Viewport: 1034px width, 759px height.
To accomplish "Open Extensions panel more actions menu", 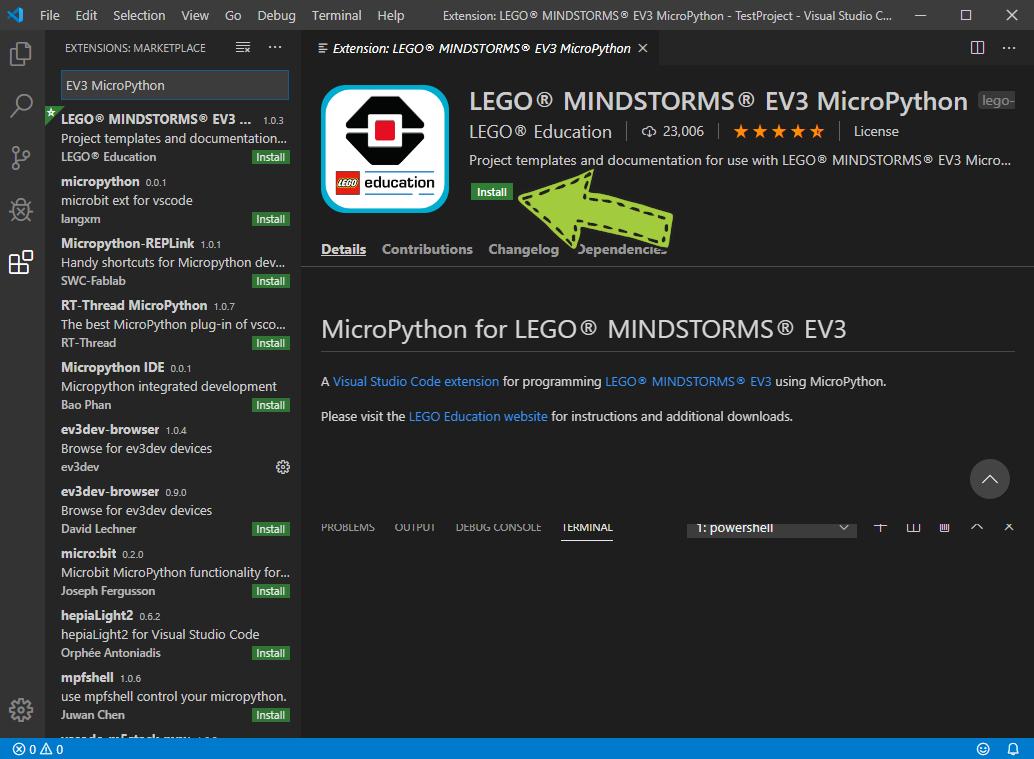I will click(275, 47).
